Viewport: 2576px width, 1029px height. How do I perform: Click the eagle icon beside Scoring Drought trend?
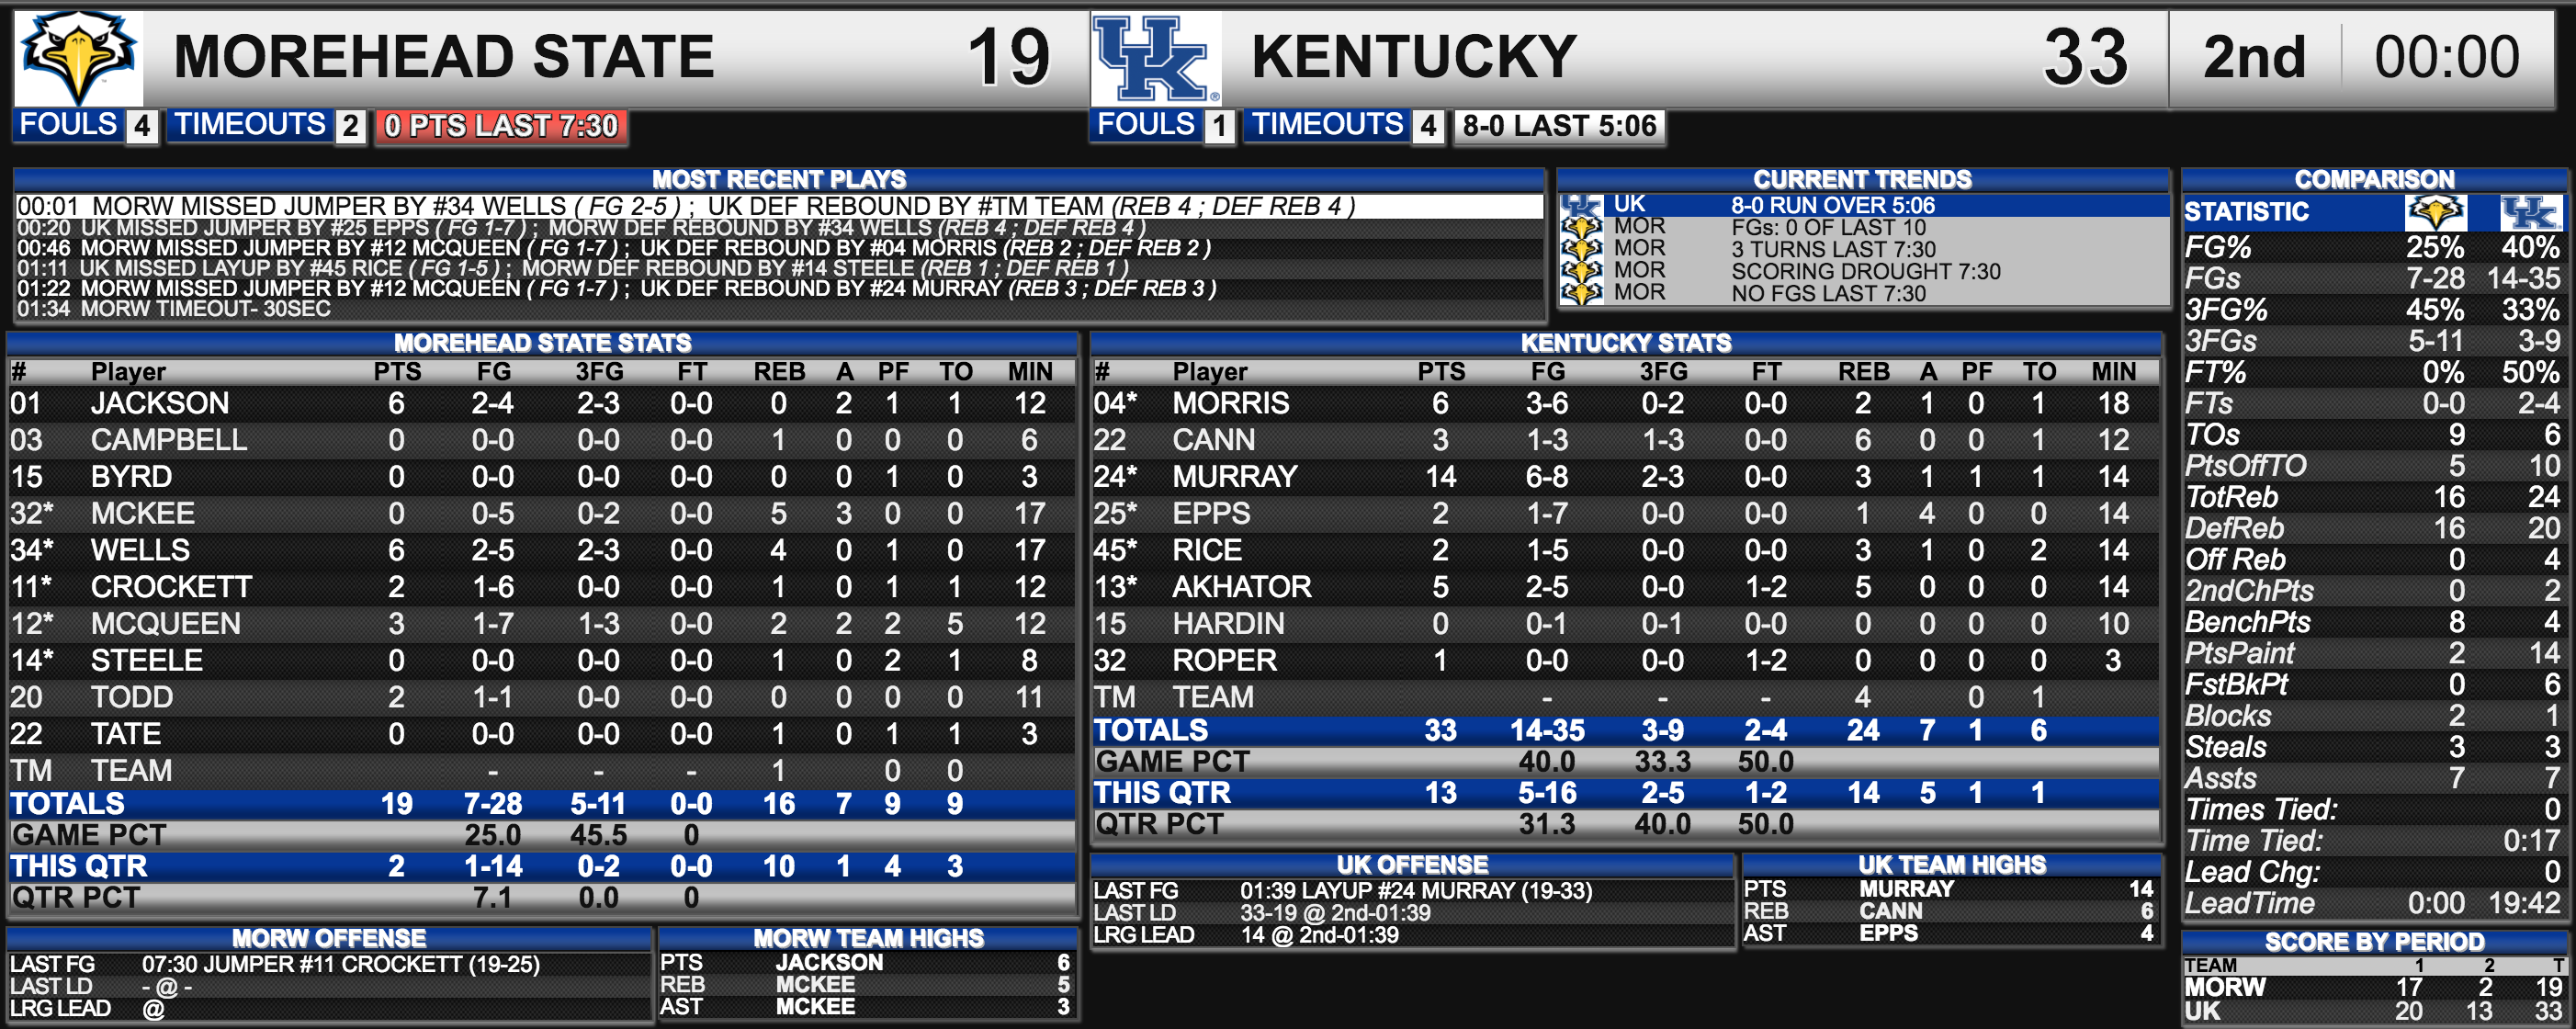[x=1582, y=271]
